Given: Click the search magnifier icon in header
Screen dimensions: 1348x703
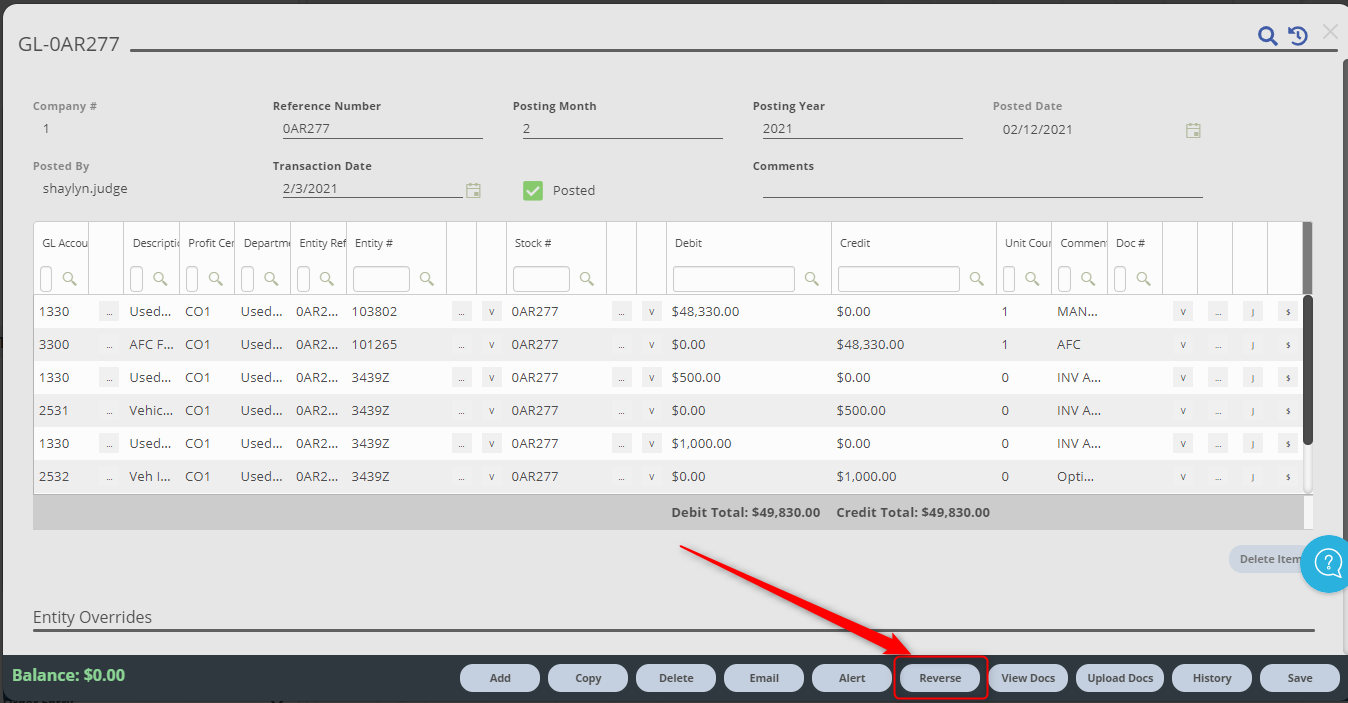Looking at the screenshot, I should 1267,37.
